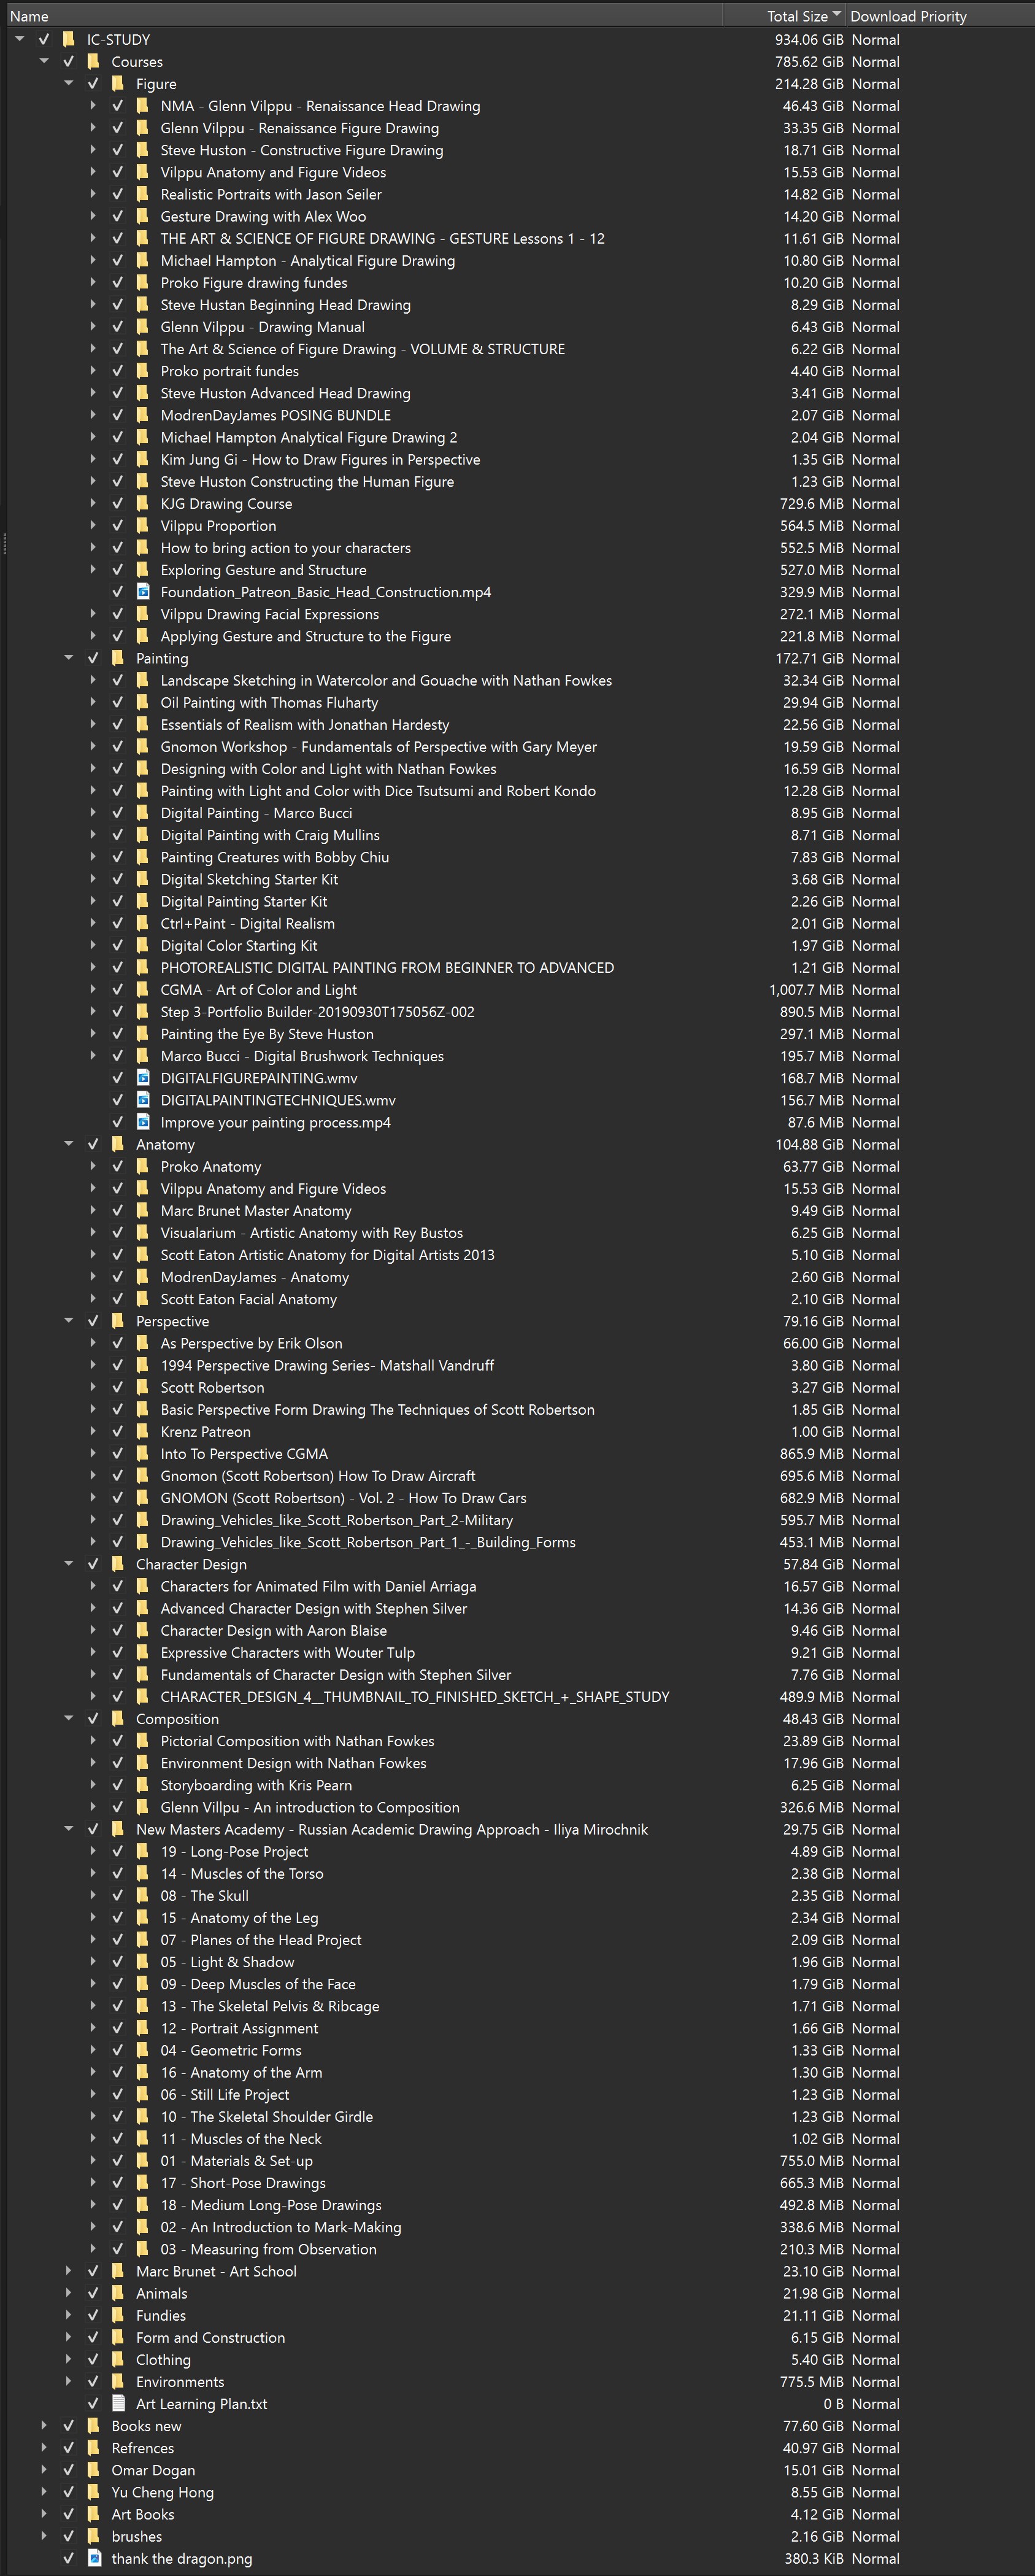Image resolution: width=1035 pixels, height=2576 pixels.
Task: Uncheck 'Marc Brunet - Art School' checkbox
Action: 93,2270
